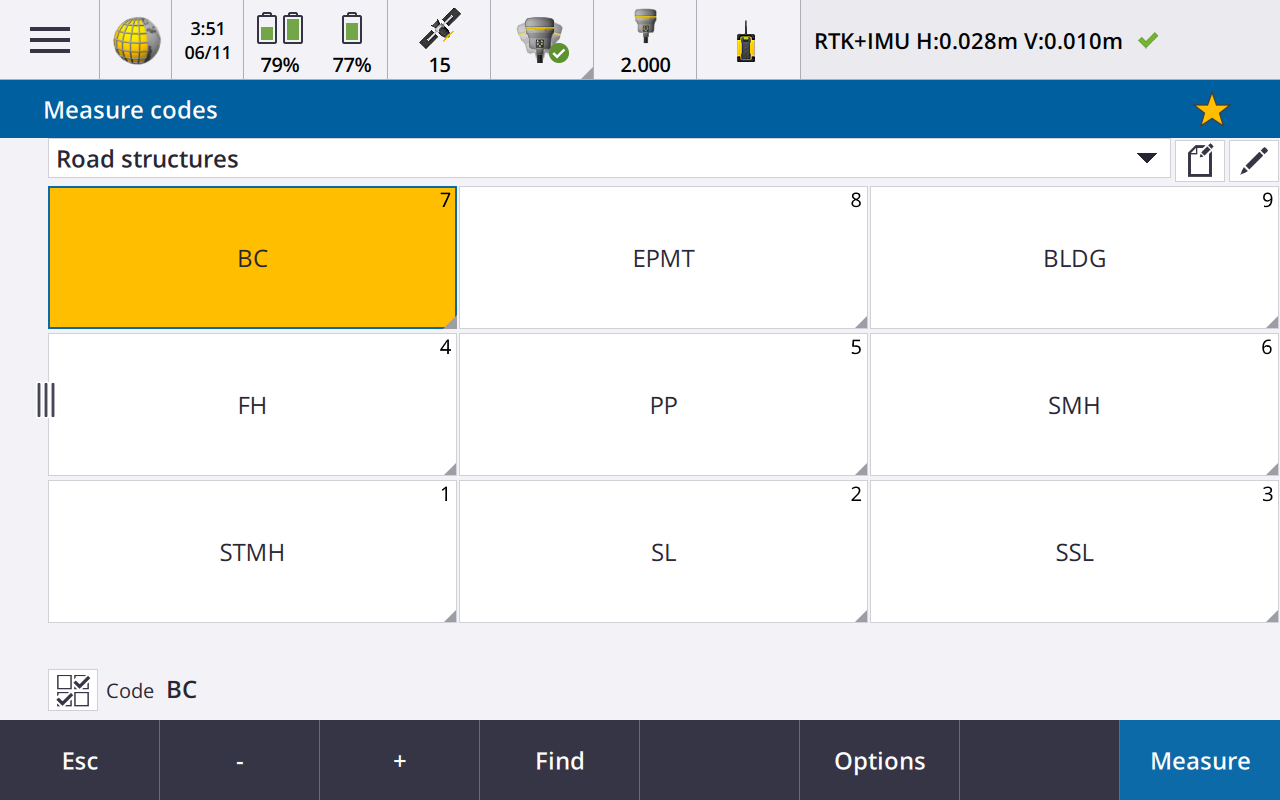Open the hamburger main menu
The height and width of the screenshot is (800, 1280).
[x=50, y=40]
